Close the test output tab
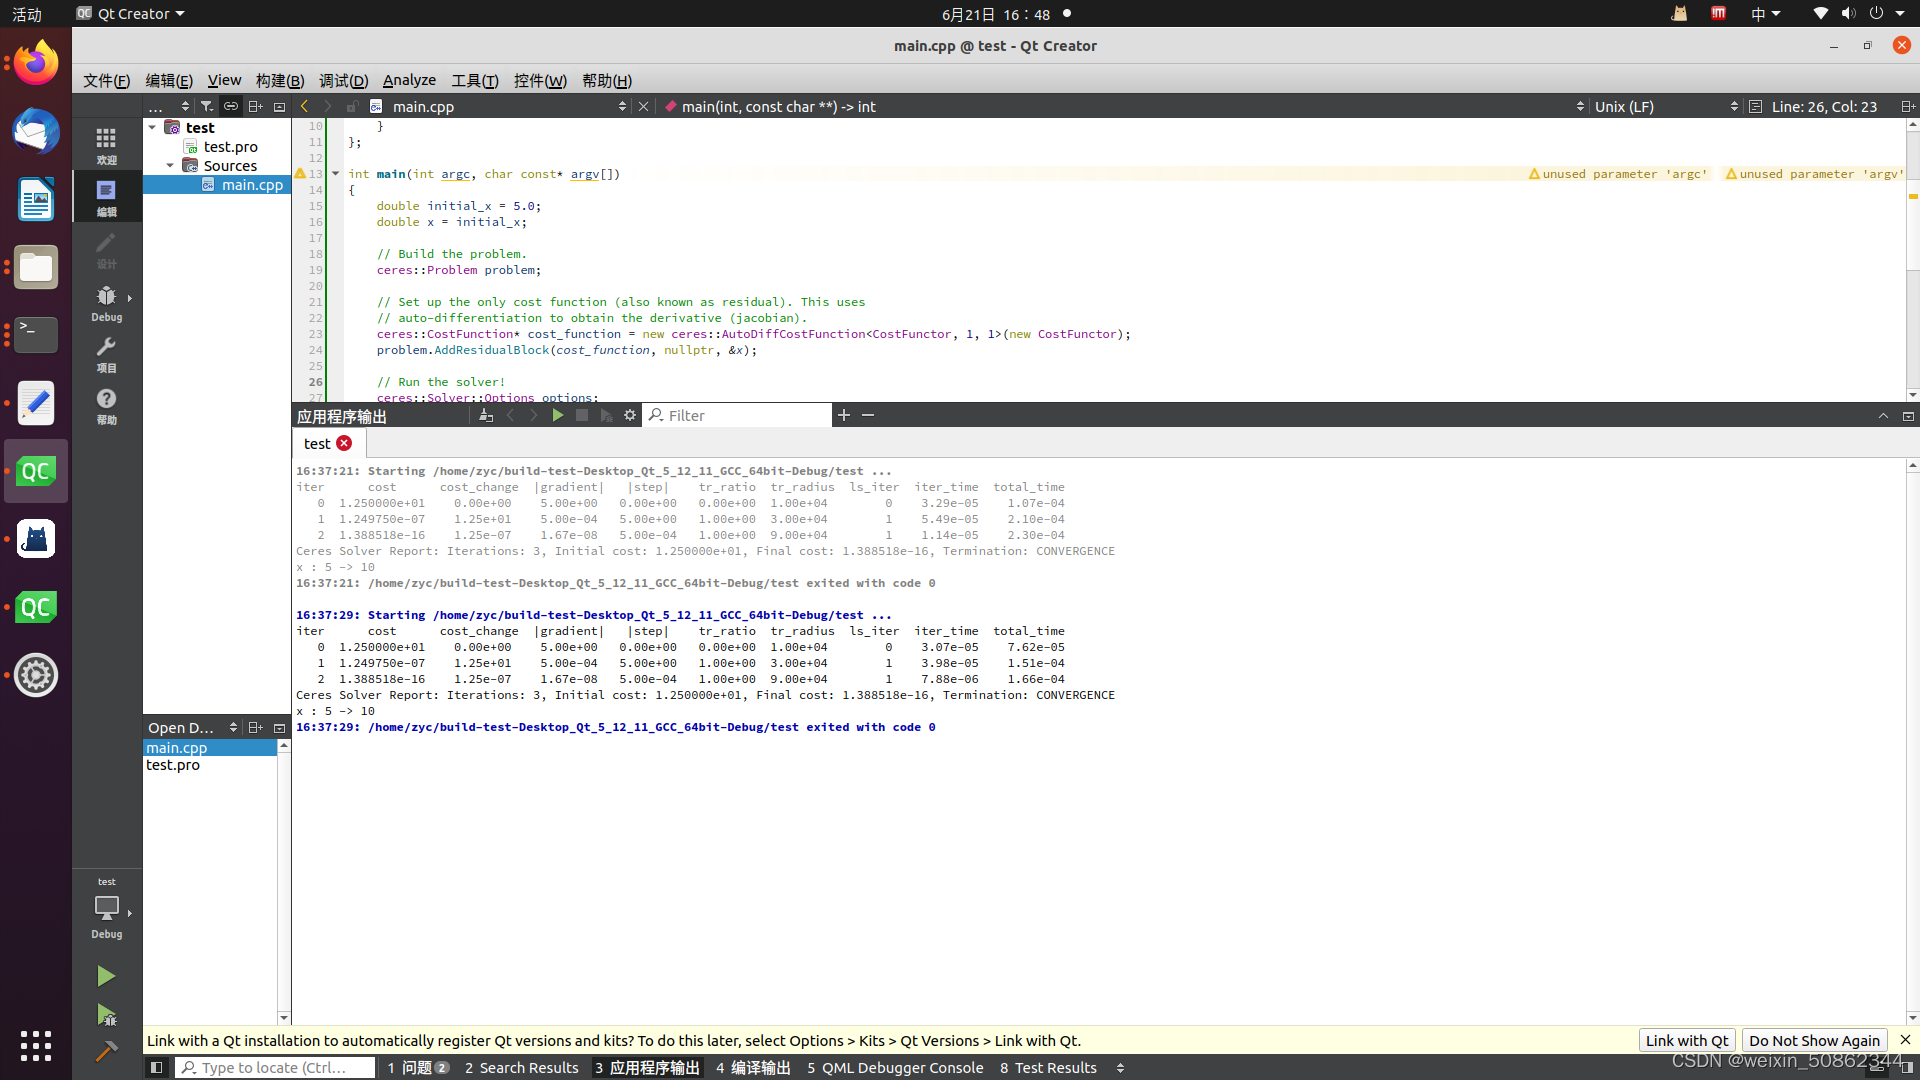Image resolution: width=1920 pixels, height=1080 pixels. (344, 443)
